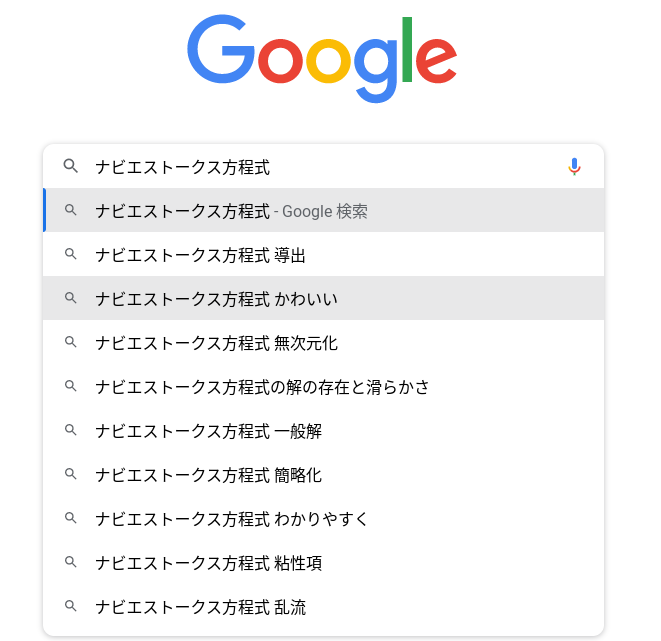Image resolution: width=661 pixels, height=641 pixels.
Task: Click the voice search microphone icon
Action: click(574, 167)
